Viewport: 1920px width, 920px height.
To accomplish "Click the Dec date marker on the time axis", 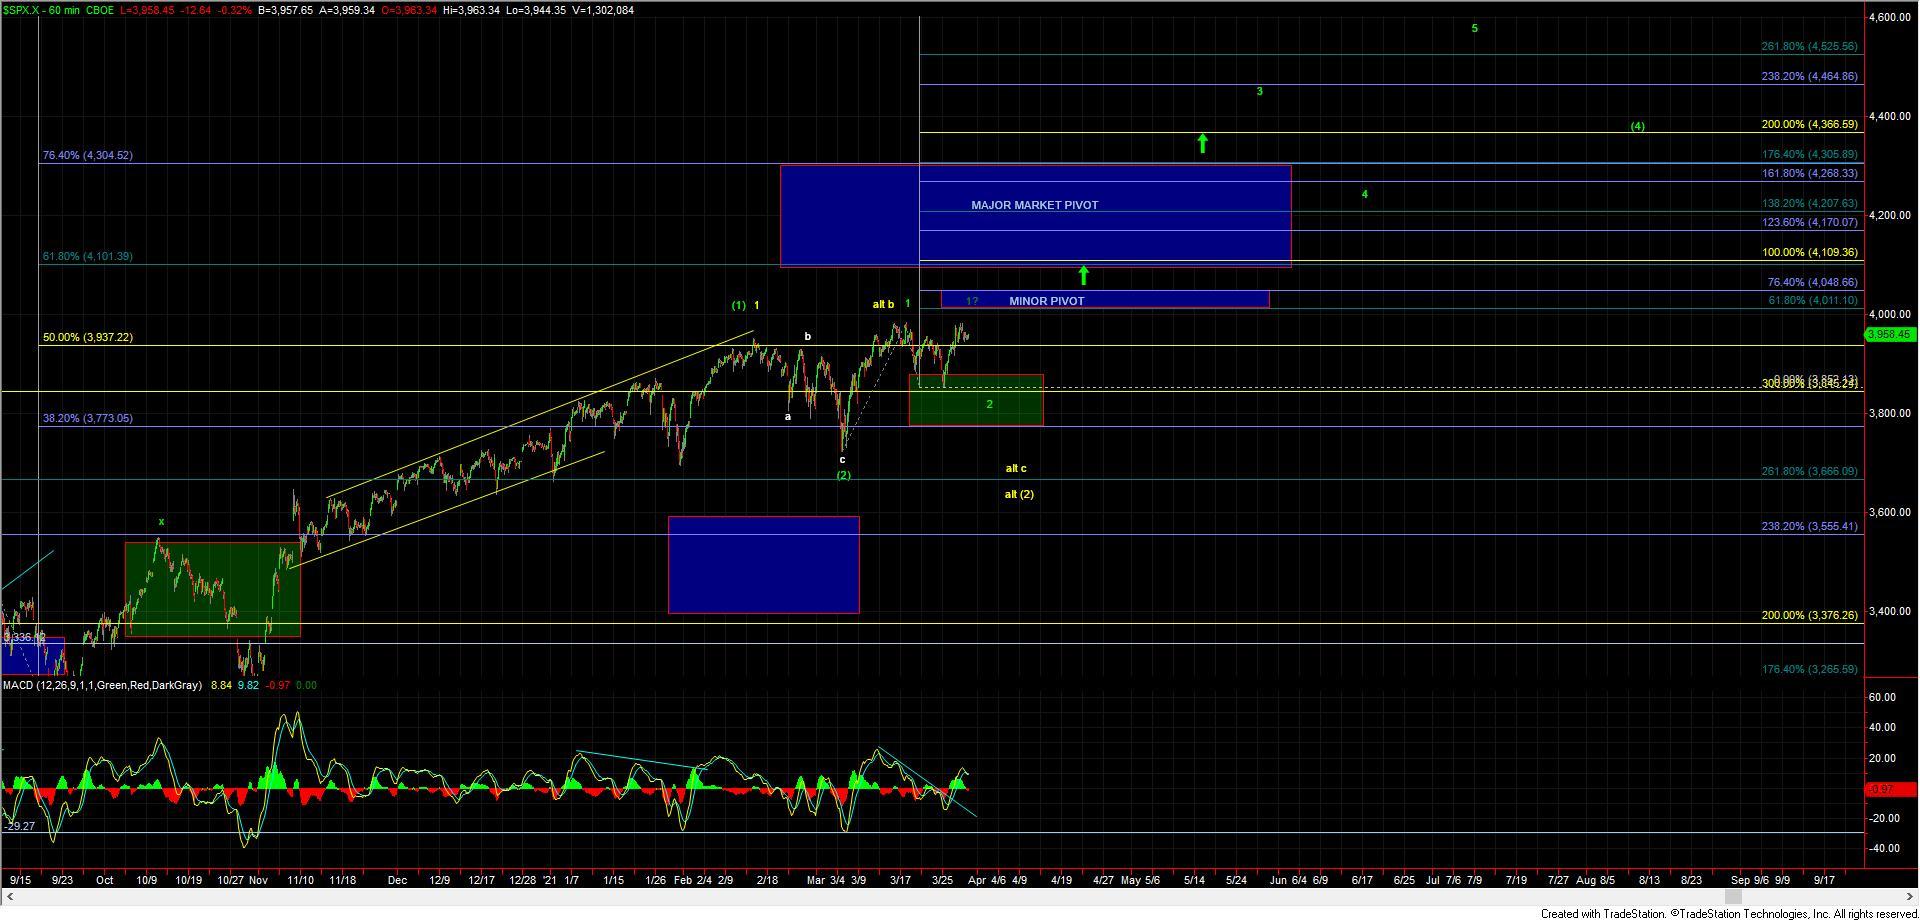I will coord(397,881).
